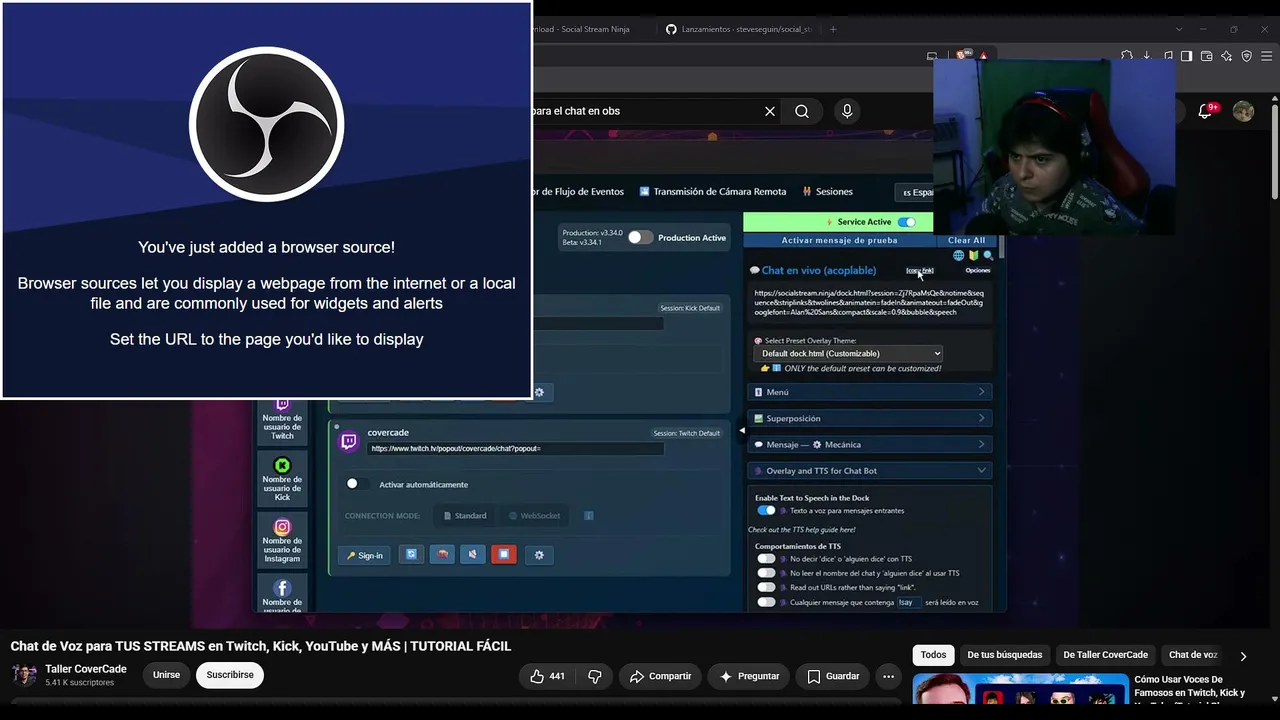Click the Brave Rewards triangle icon
The height and width of the screenshot is (720, 1280).
tap(983, 55)
